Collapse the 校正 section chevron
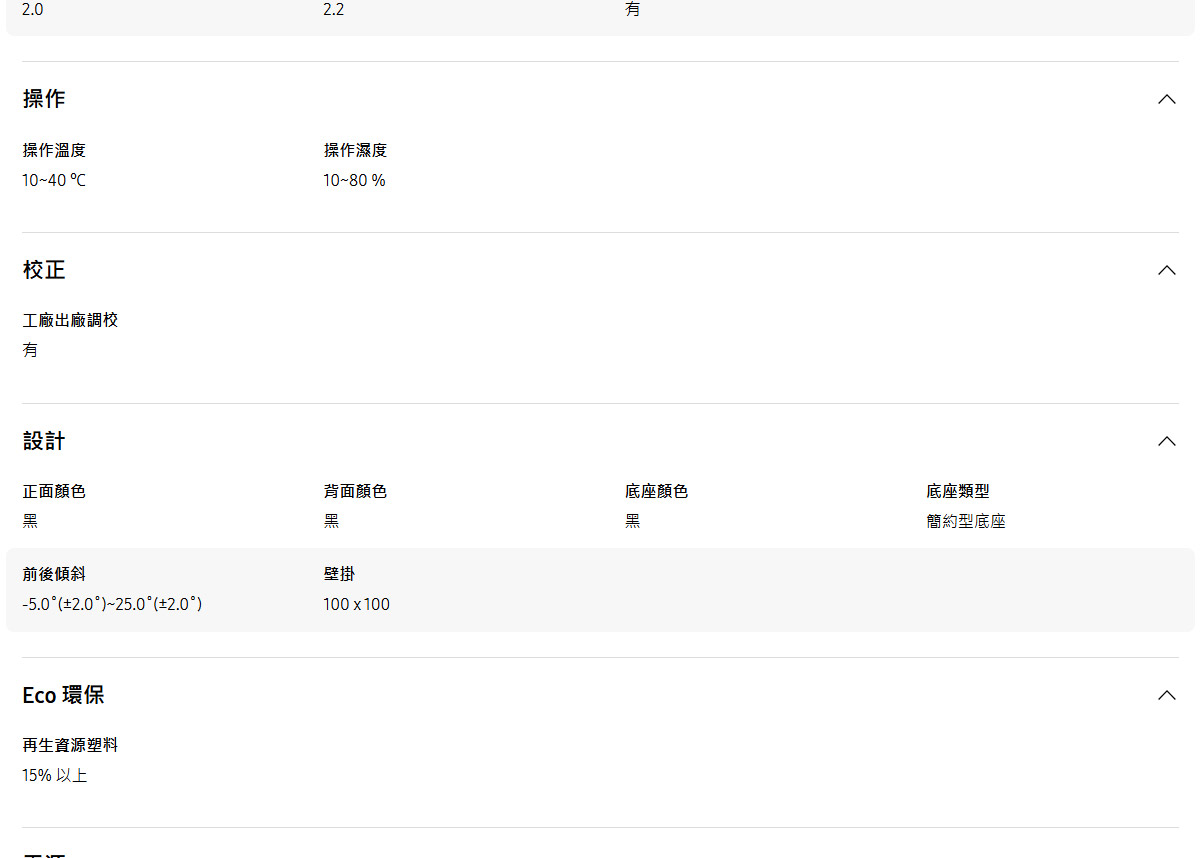 pyautogui.click(x=1166, y=270)
